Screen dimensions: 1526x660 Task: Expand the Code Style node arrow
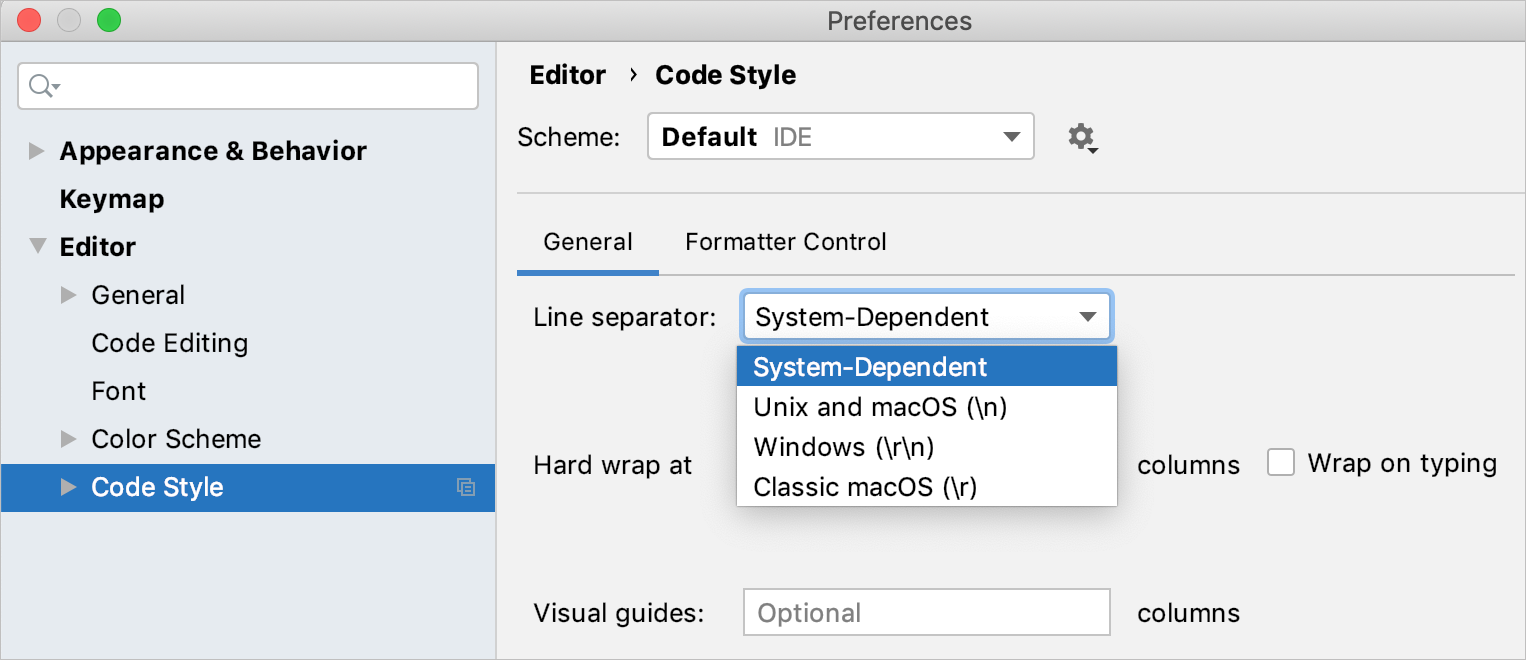pyautogui.click(x=68, y=487)
